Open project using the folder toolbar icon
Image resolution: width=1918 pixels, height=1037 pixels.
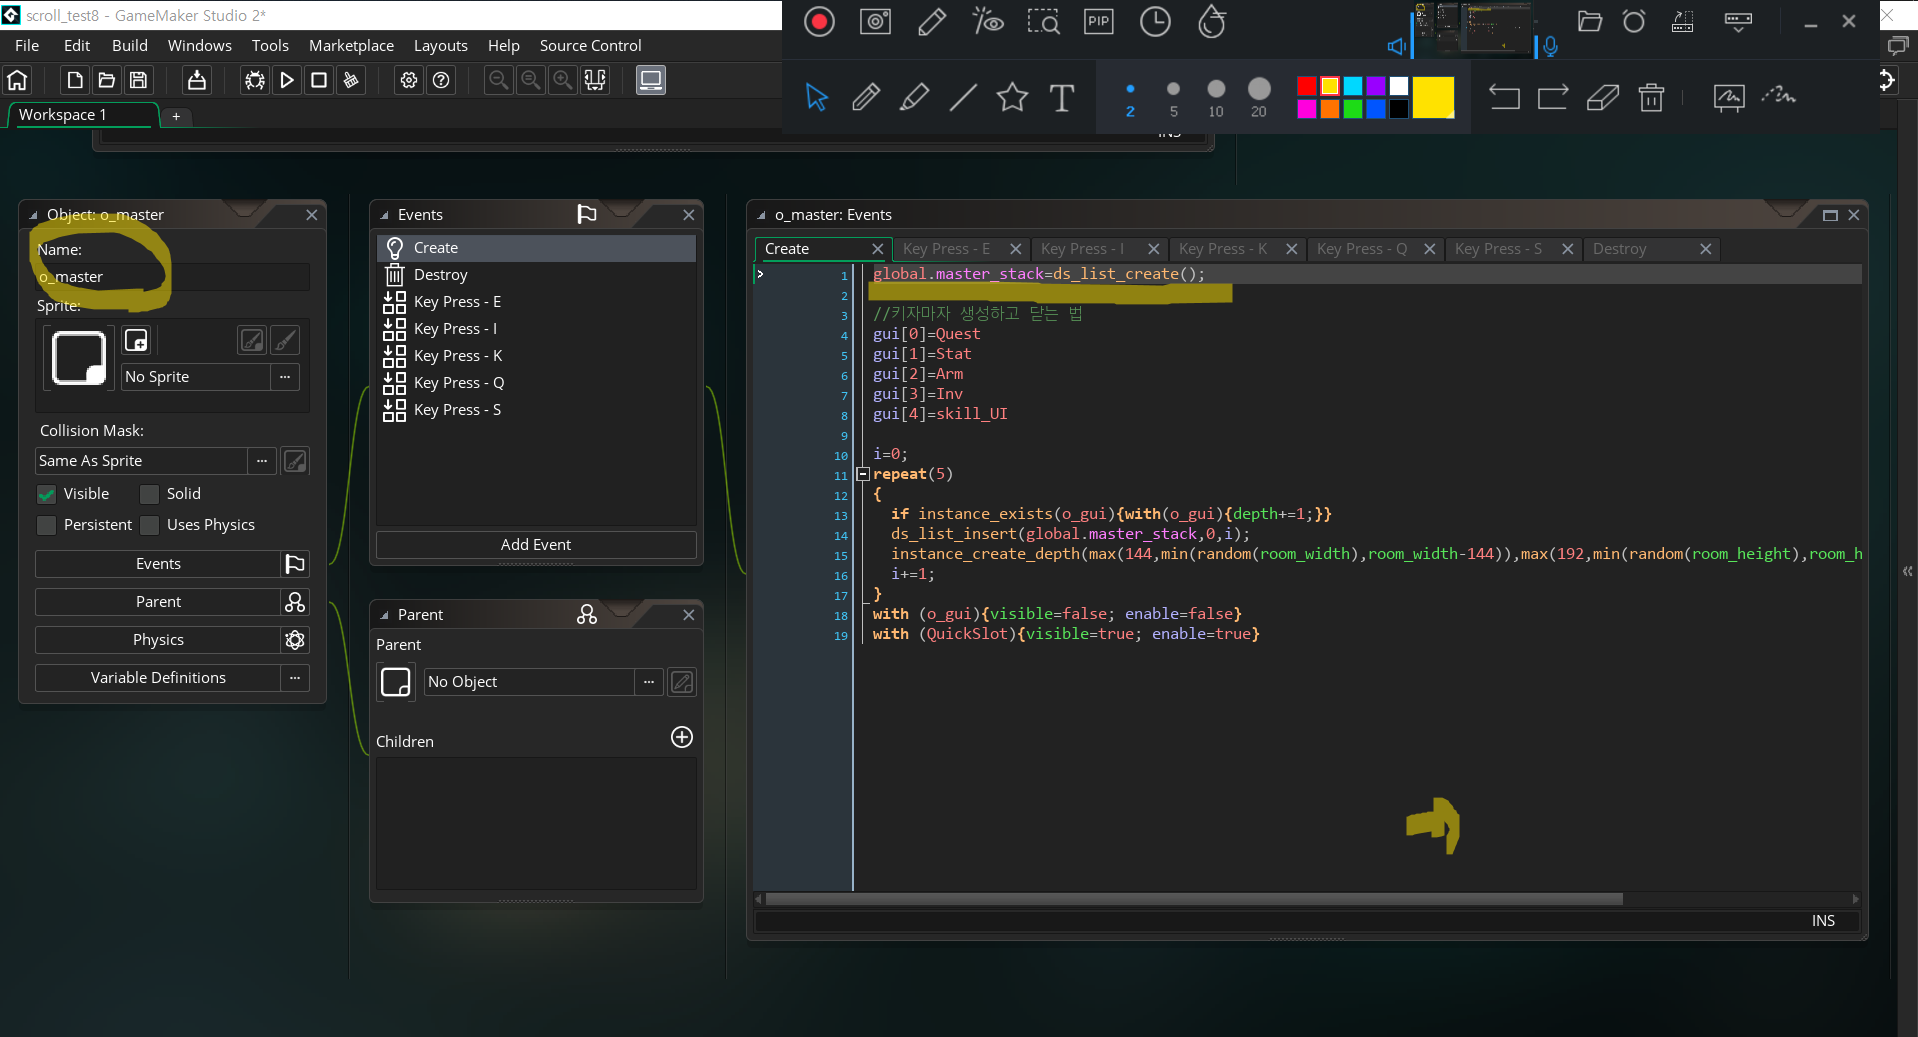[107, 80]
